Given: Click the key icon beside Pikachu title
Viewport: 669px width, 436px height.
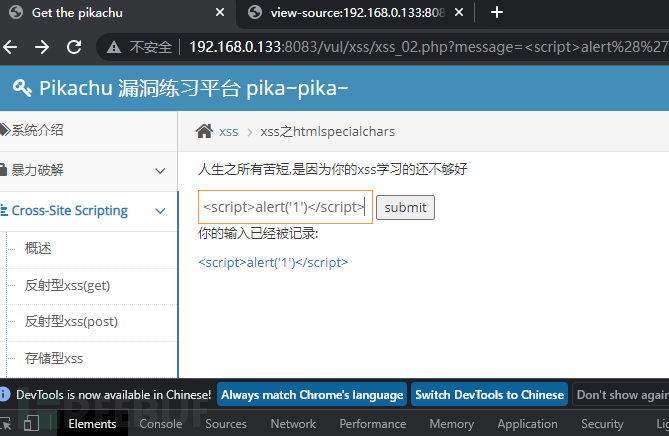Looking at the screenshot, I should [x=22, y=88].
